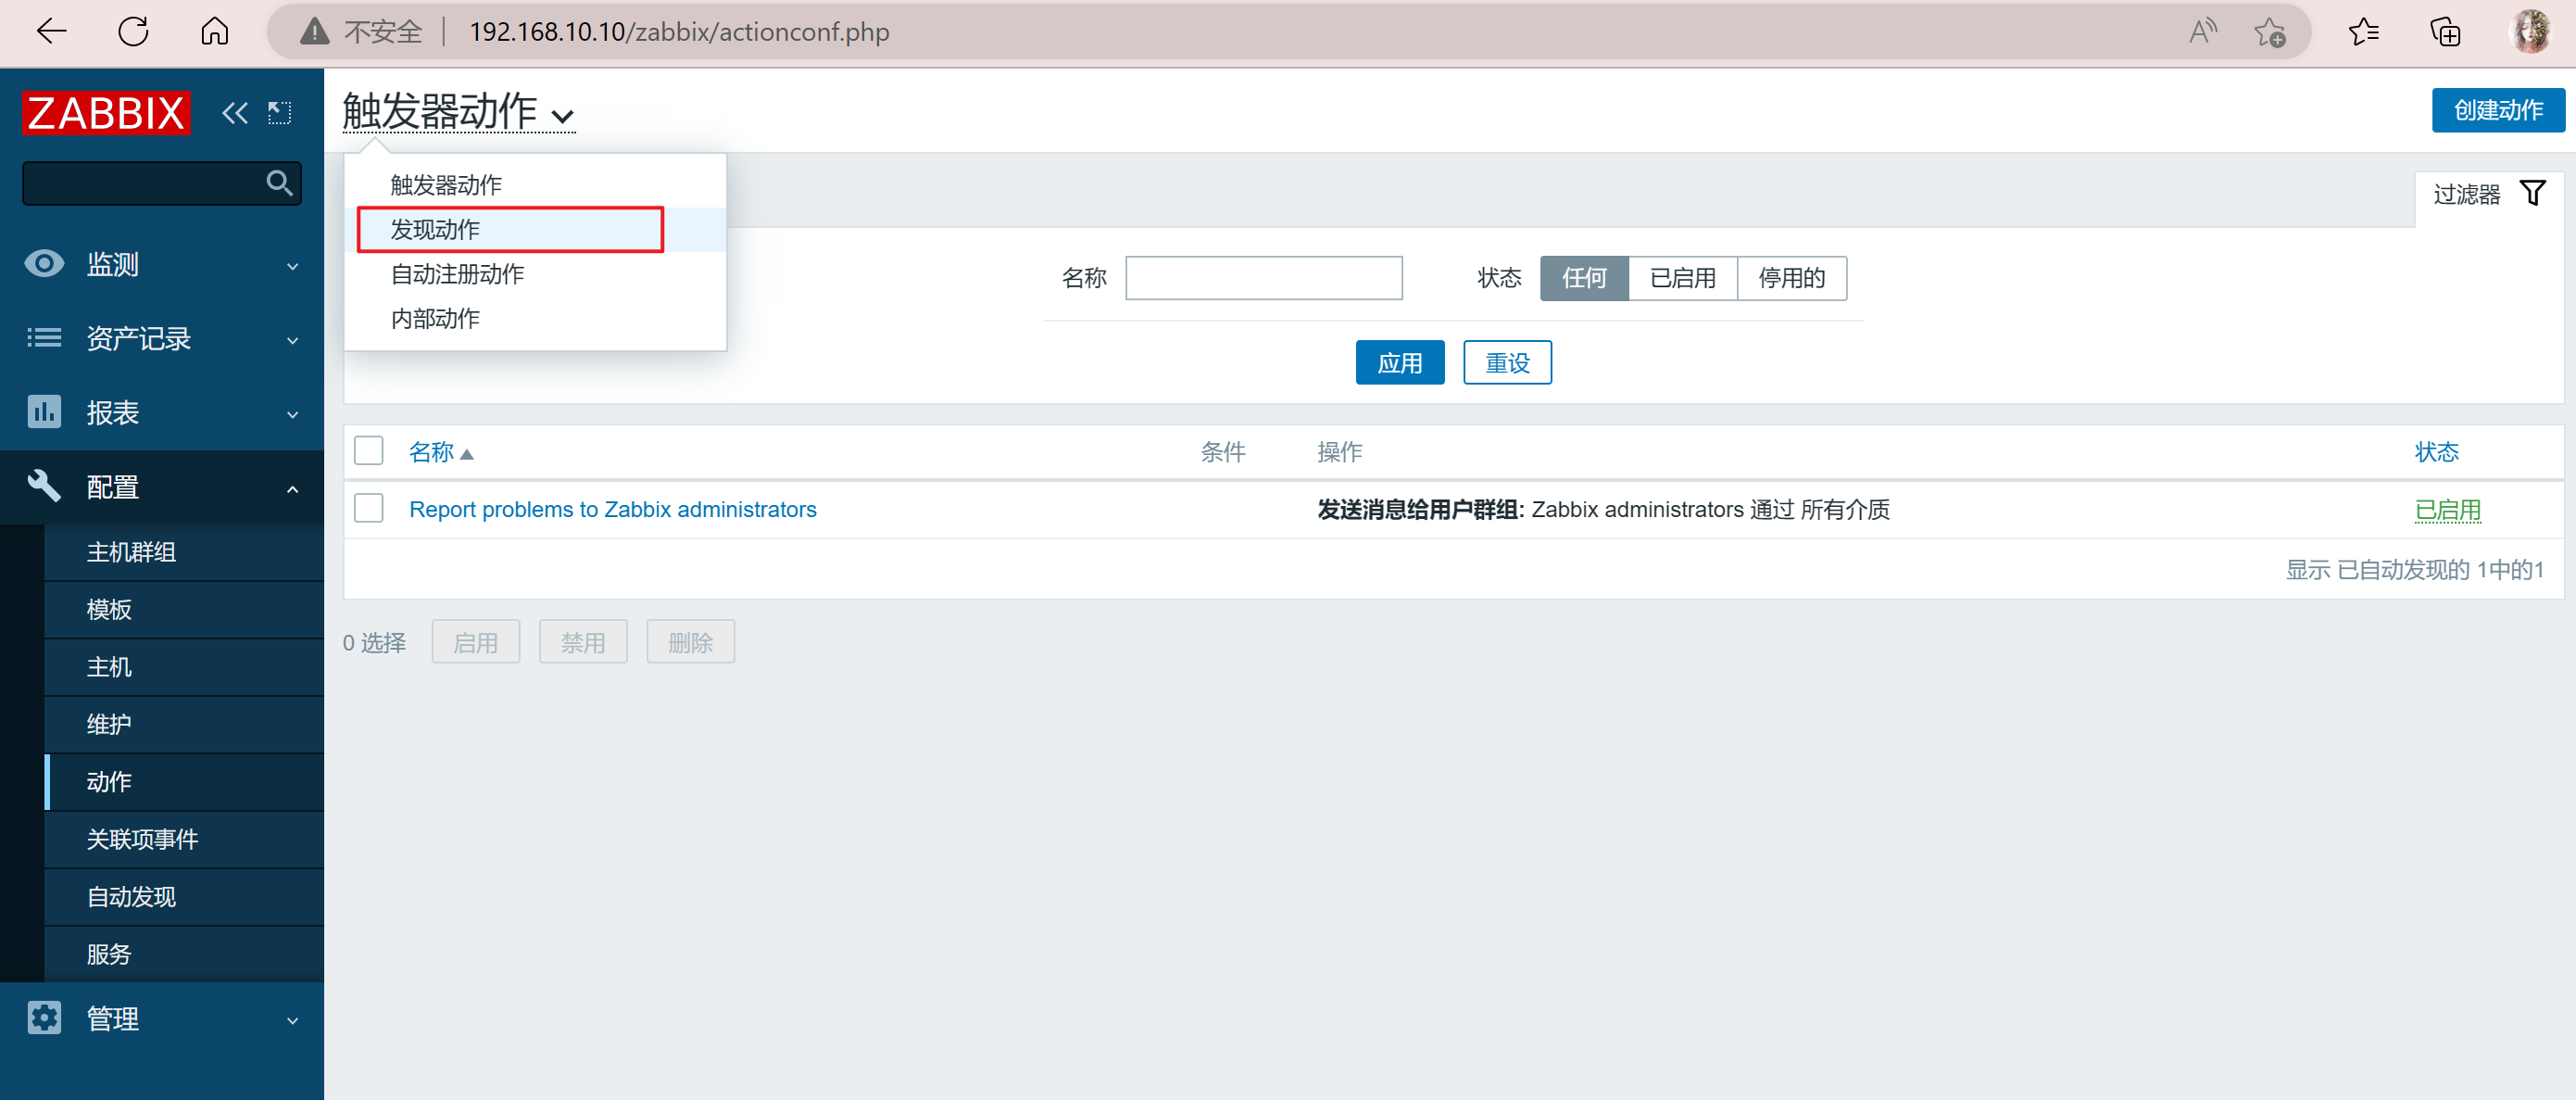Click the 应用 filter button
This screenshot has height=1100, width=2576.
1400,363
